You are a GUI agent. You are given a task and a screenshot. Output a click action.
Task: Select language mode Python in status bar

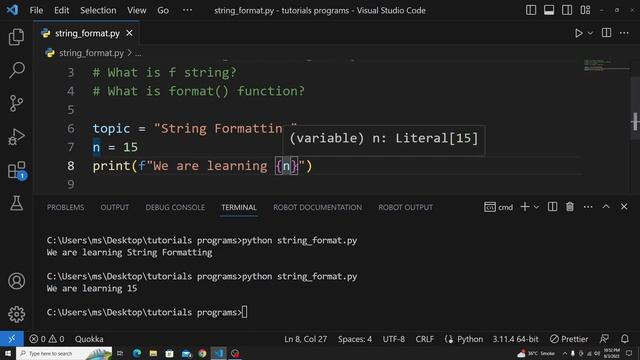coord(470,339)
